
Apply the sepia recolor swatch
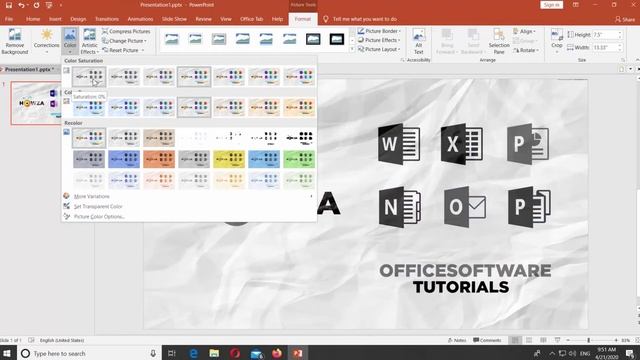[159, 138]
